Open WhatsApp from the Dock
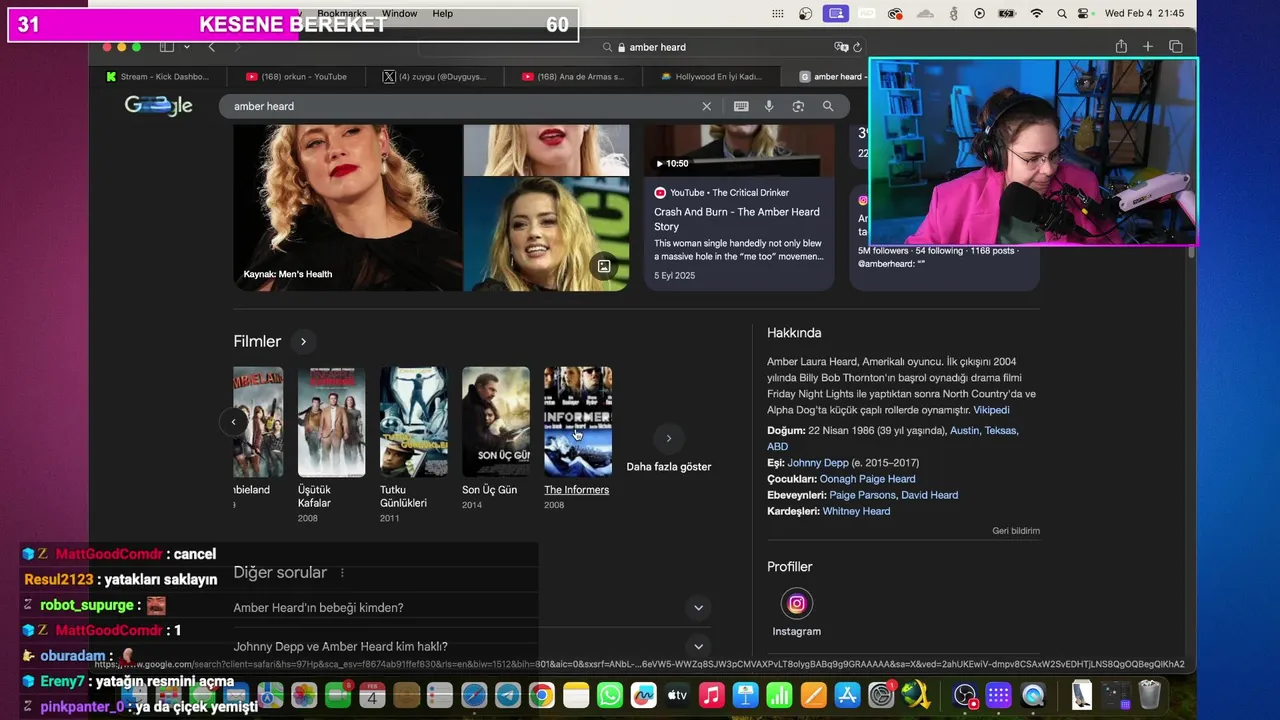The width and height of the screenshot is (1280, 720). 609,695
